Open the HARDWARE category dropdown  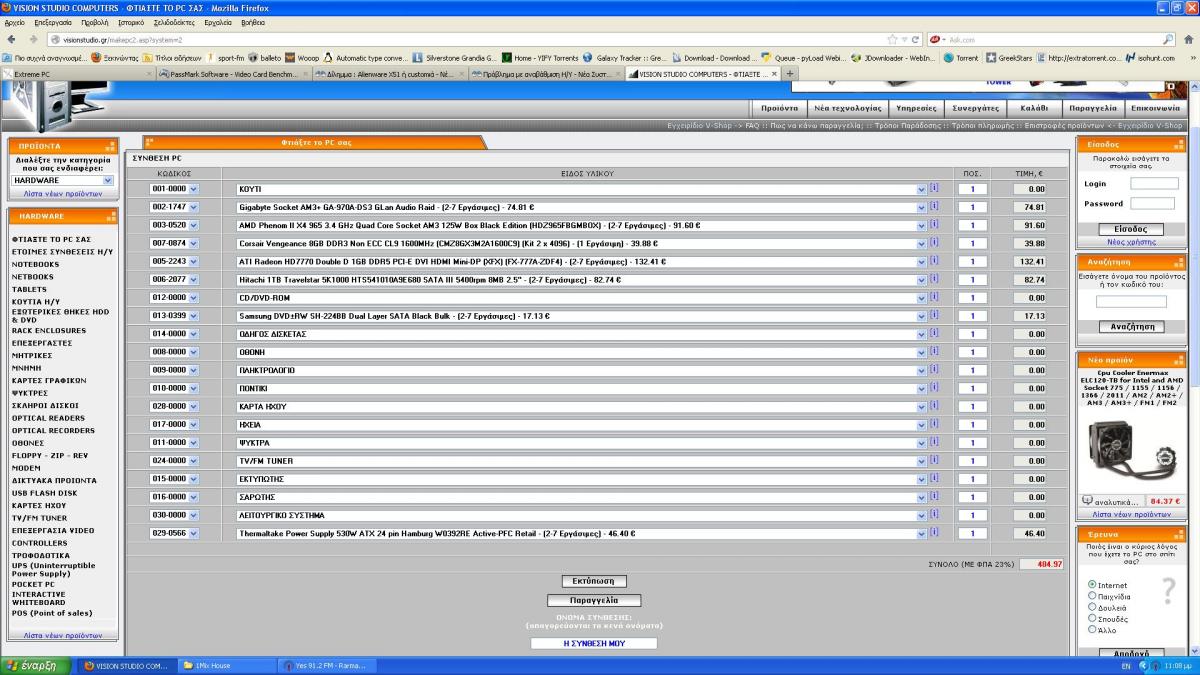pos(63,180)
